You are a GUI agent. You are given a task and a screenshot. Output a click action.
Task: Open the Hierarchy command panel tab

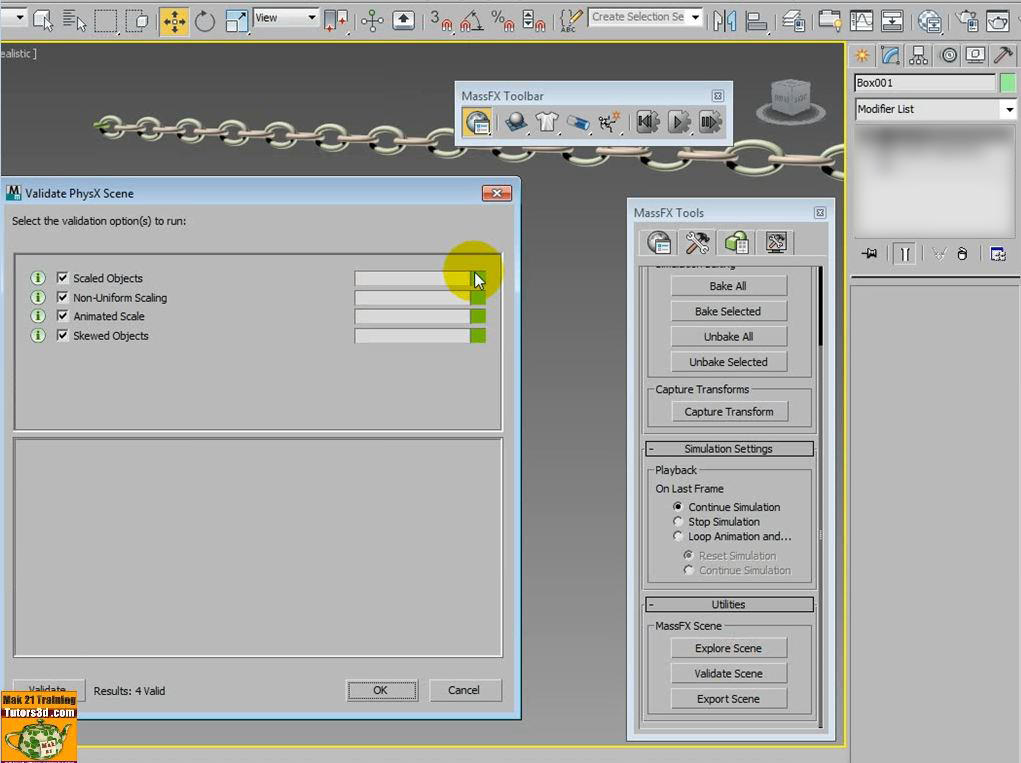pyautogui.click(x=918, y=55)
